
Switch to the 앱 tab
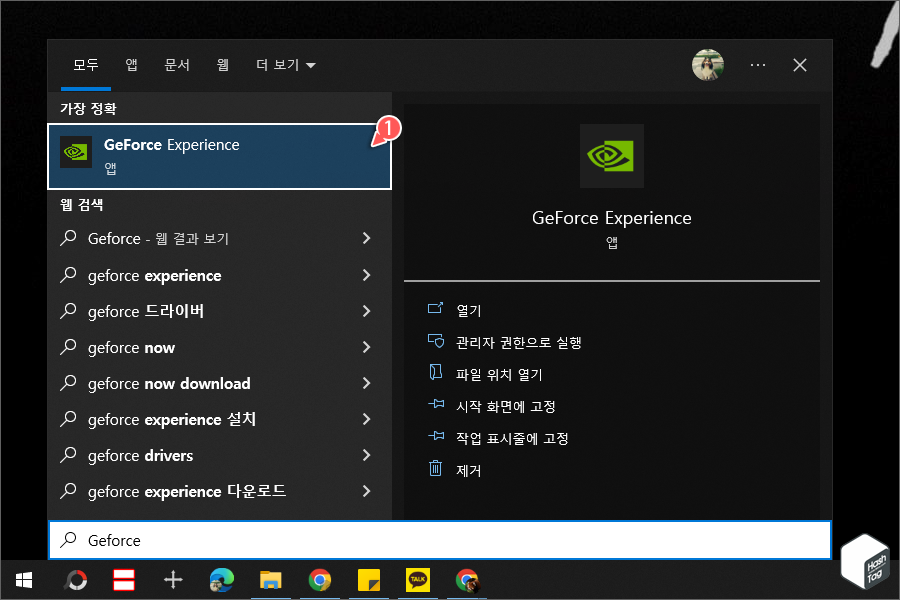point(131,64)
